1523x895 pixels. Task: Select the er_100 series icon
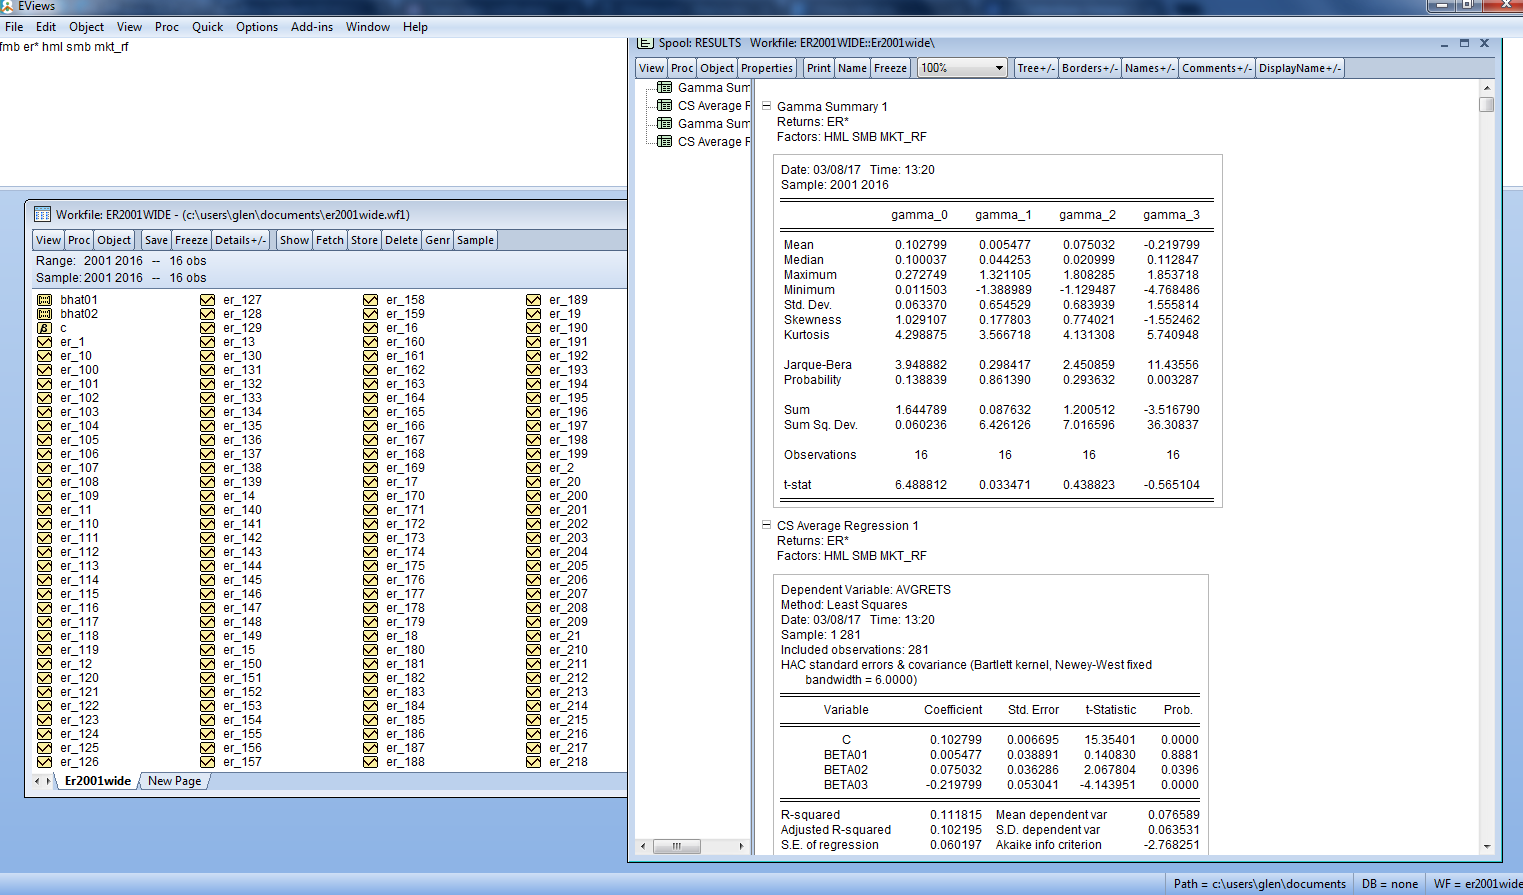pyautogui.click(x=44, y=370)
